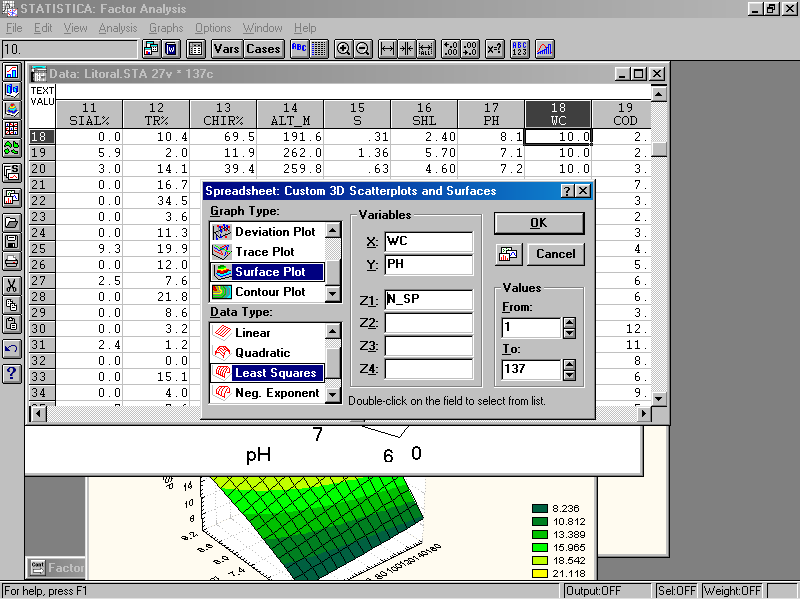Image resolution: width=800 pixels, height=600 pixels.
Task: Open the View menu
Action: click(75, 28)
